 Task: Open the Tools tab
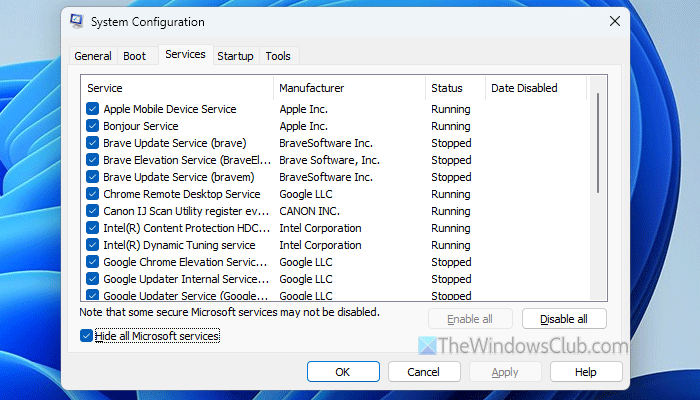278,56
